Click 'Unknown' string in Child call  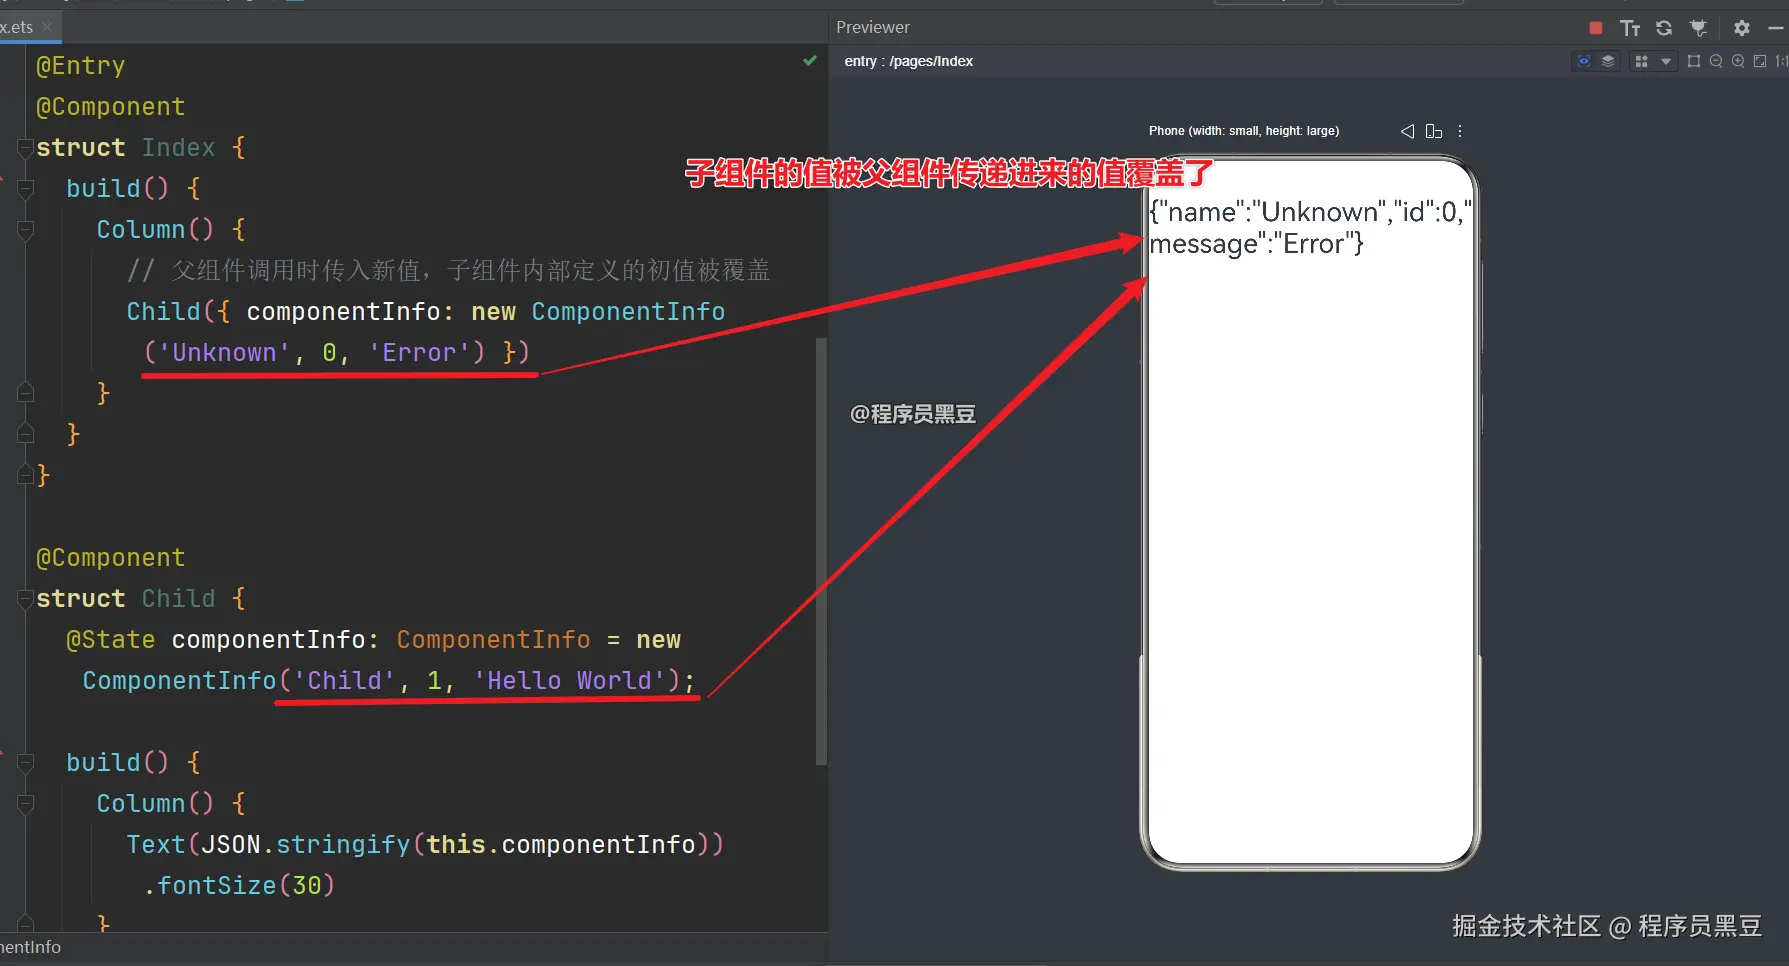click(x=224, y=353)
